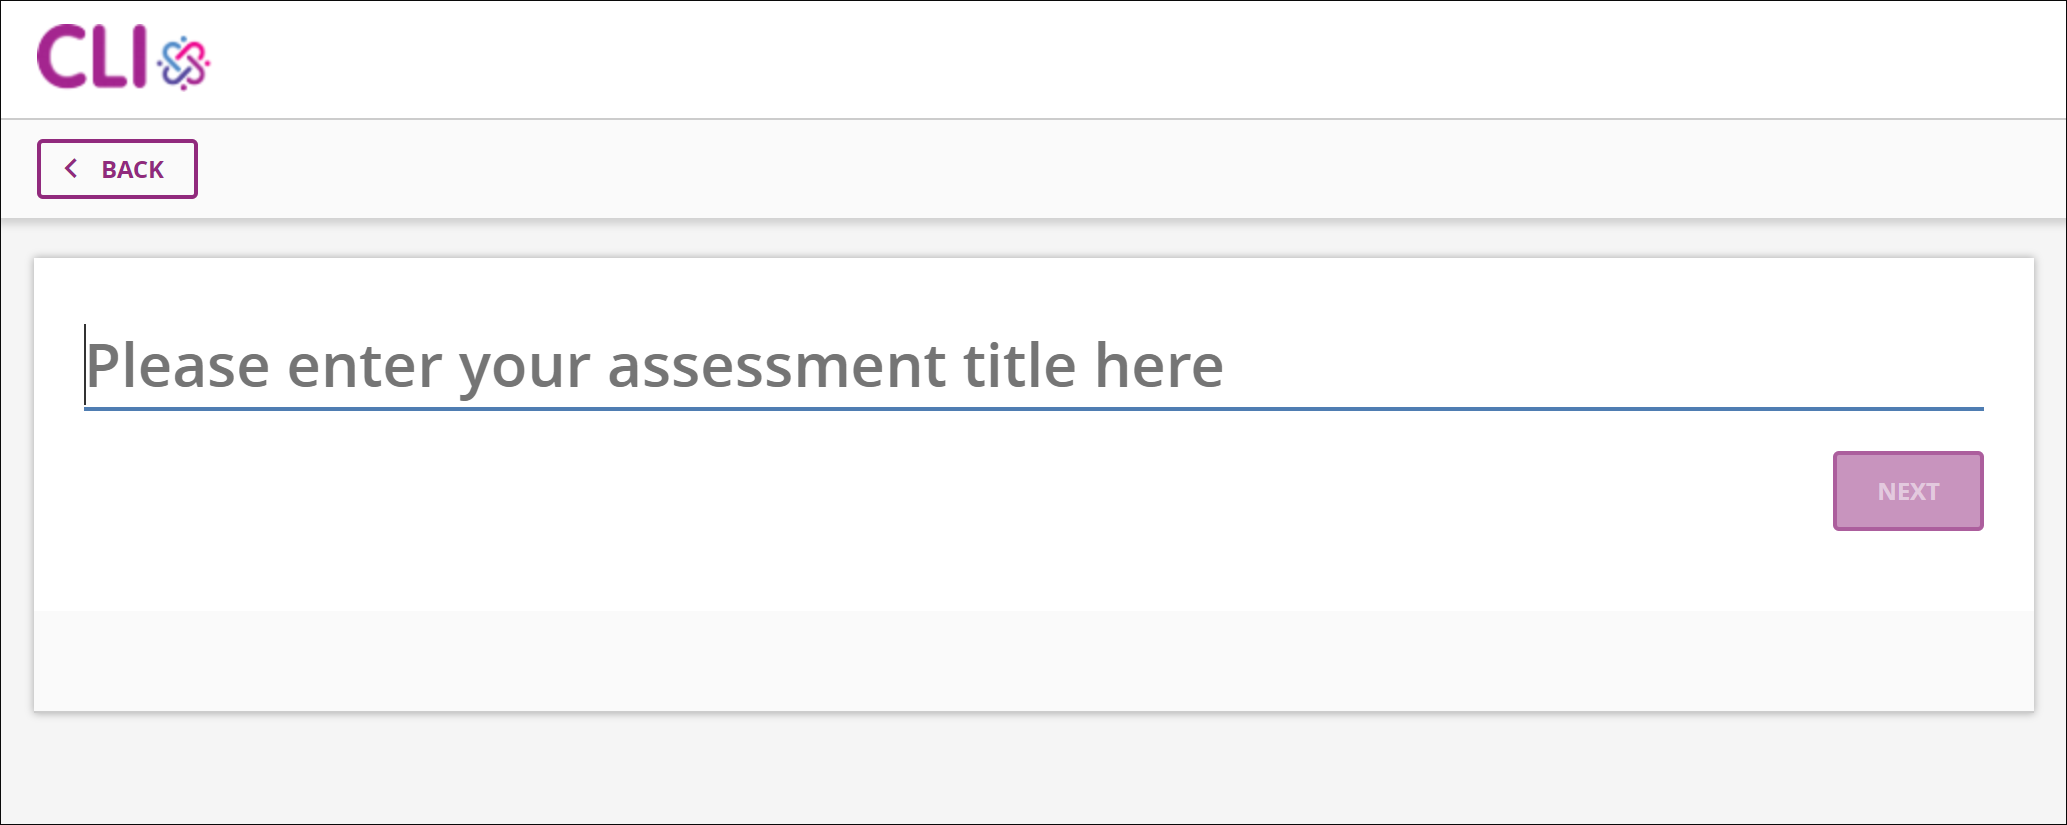2067x825 pixels.
Task: Click the left-pointing chevron inside the BACK button
Action: [71, 168]
